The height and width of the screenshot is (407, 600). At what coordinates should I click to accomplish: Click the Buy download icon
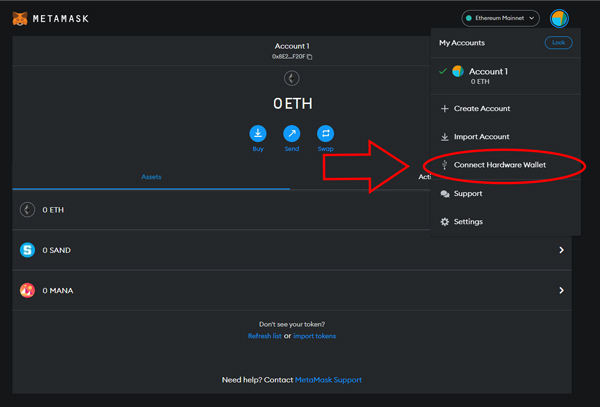click(x=258, y=133)
